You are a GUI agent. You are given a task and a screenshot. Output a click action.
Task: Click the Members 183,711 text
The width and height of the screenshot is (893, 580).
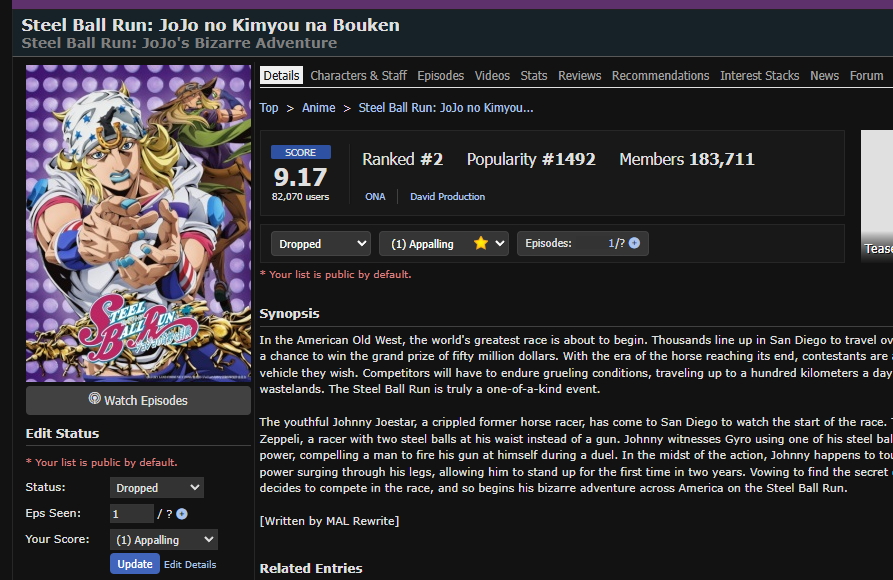pyautogui.click(x=687, y=159)
